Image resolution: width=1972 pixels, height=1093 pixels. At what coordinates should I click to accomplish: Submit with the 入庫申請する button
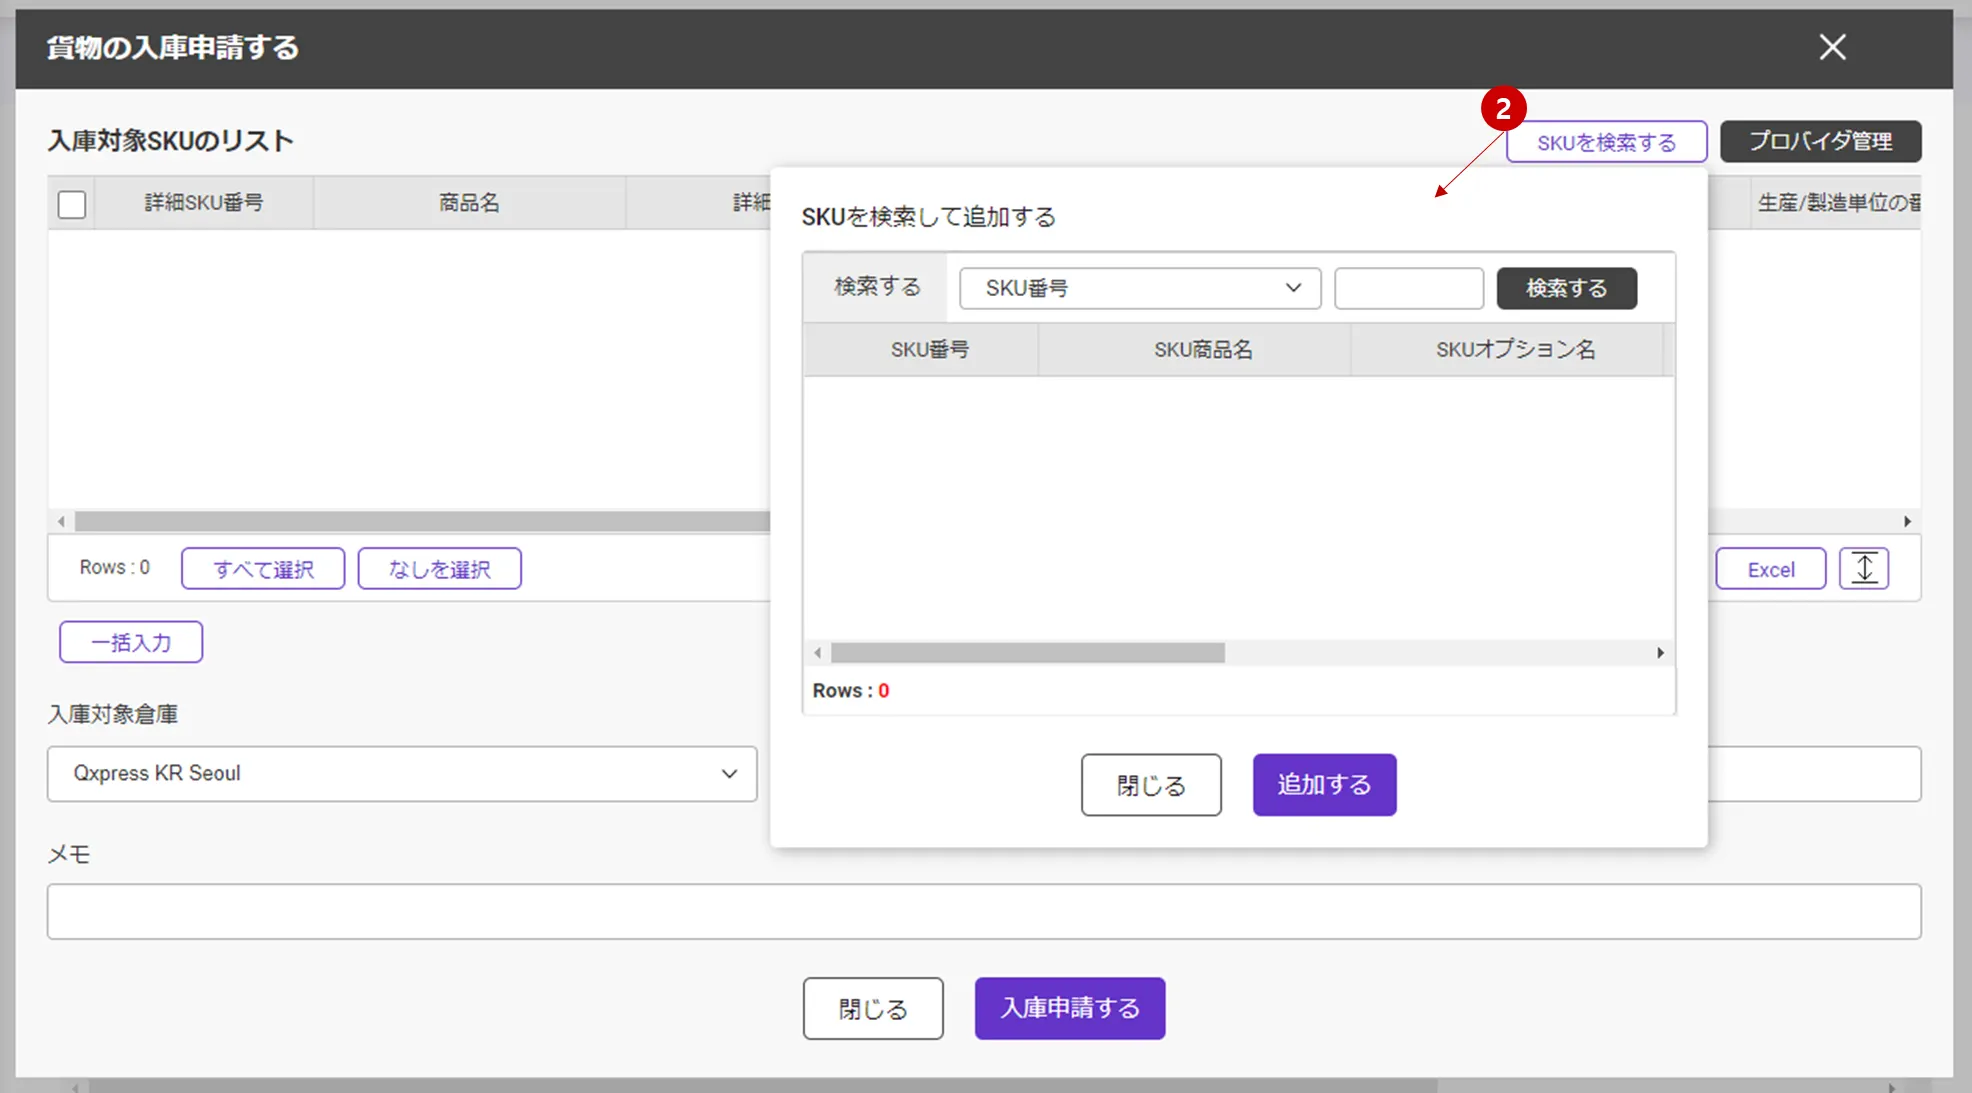tap(1069, 1008)
